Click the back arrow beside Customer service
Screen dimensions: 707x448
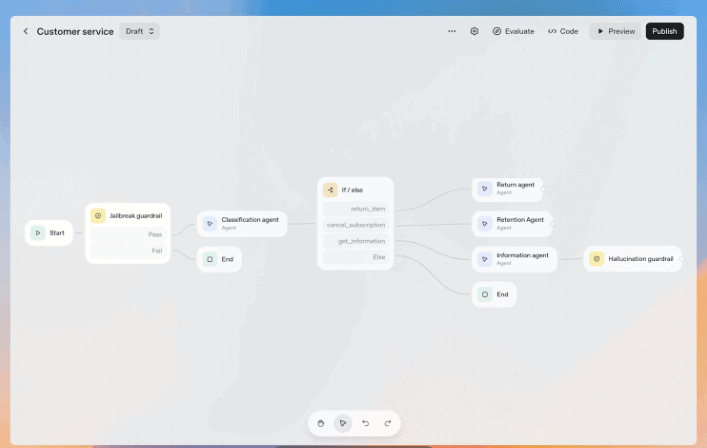click(26, 31)
